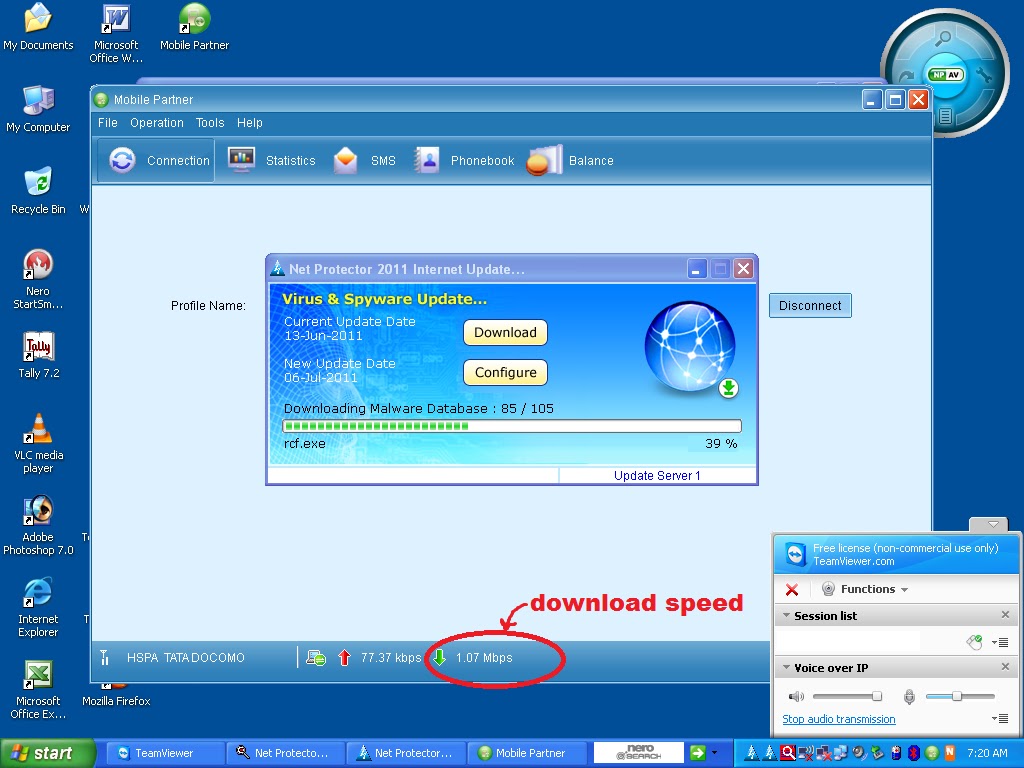Image resolution: width=1024 pixels, height=768 pixels.
Task: Select the My Computer desktop icon
Action: point(38,109)
